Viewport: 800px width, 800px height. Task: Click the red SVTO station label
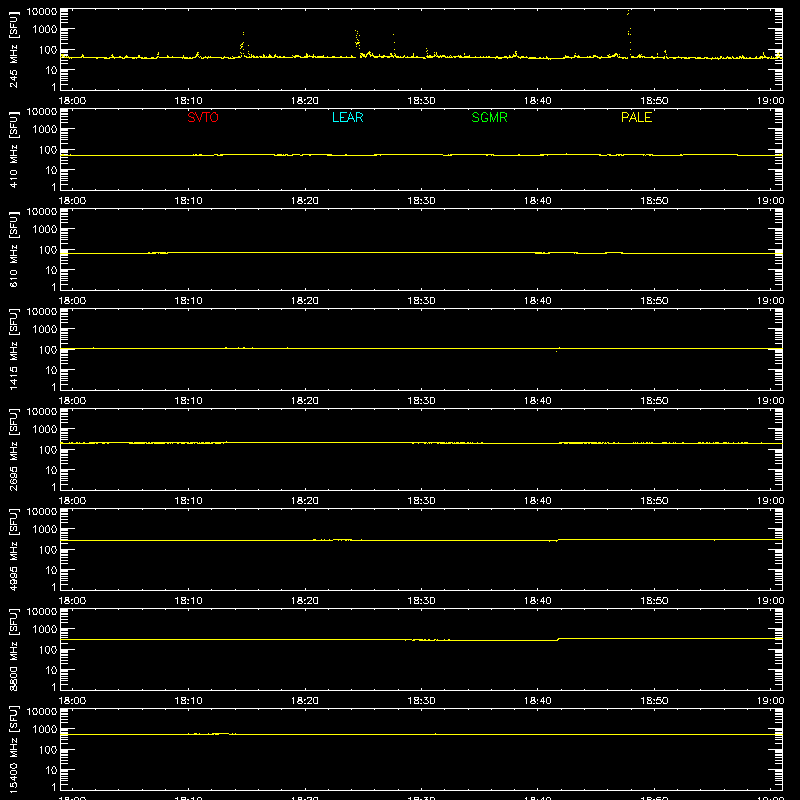[x=203, y=117]
